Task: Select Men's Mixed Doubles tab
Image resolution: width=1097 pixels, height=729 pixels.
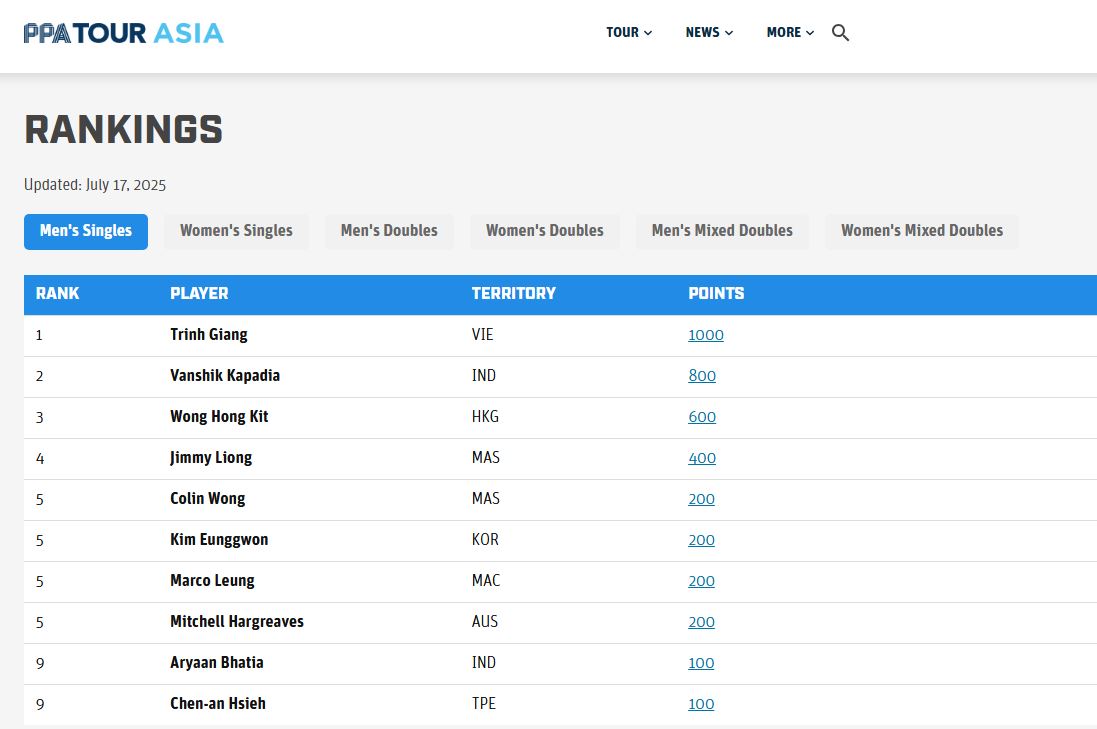Action: pos(722,232)
